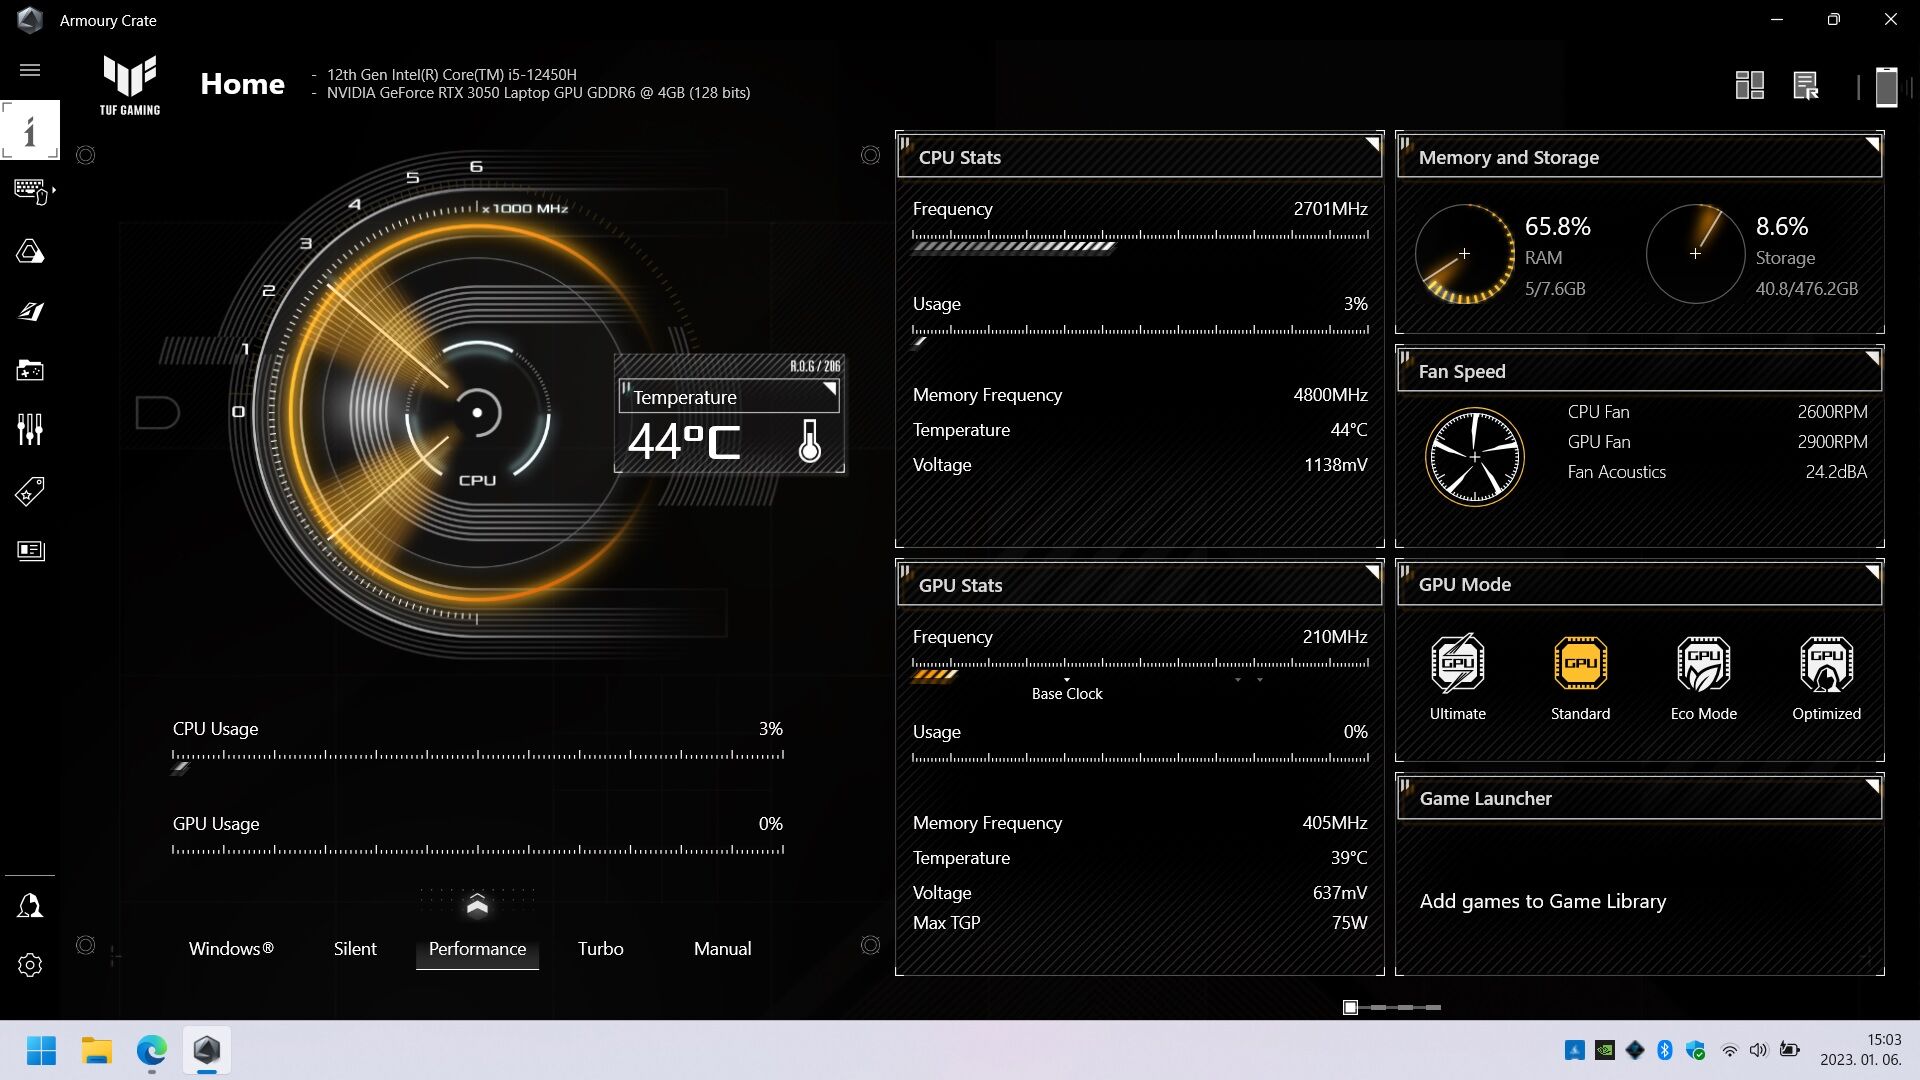Click the device battery icon

pos(1886,86)
